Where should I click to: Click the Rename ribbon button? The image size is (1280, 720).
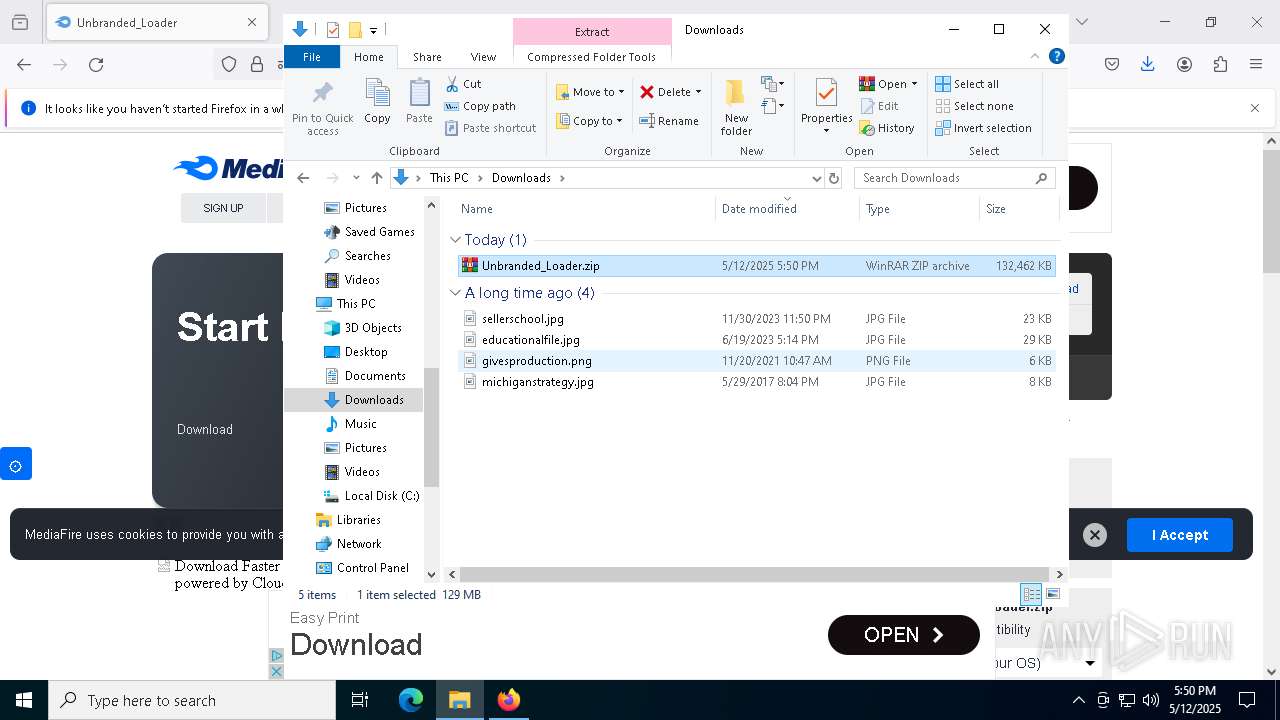(x=669, y=121)
